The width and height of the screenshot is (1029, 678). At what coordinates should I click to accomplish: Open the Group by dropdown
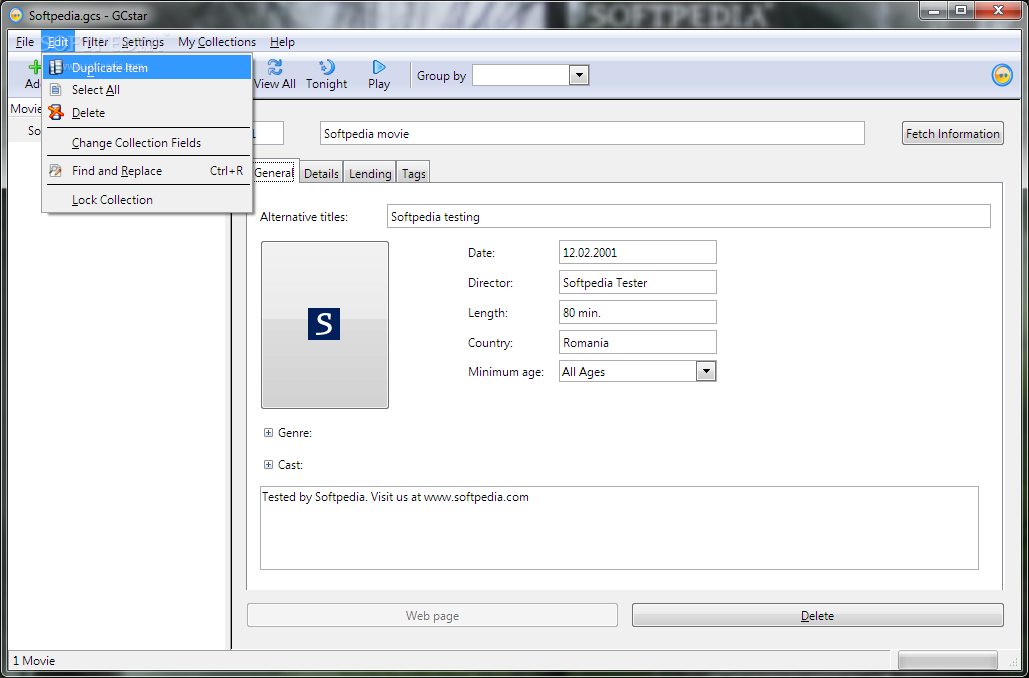coord(578,75)
